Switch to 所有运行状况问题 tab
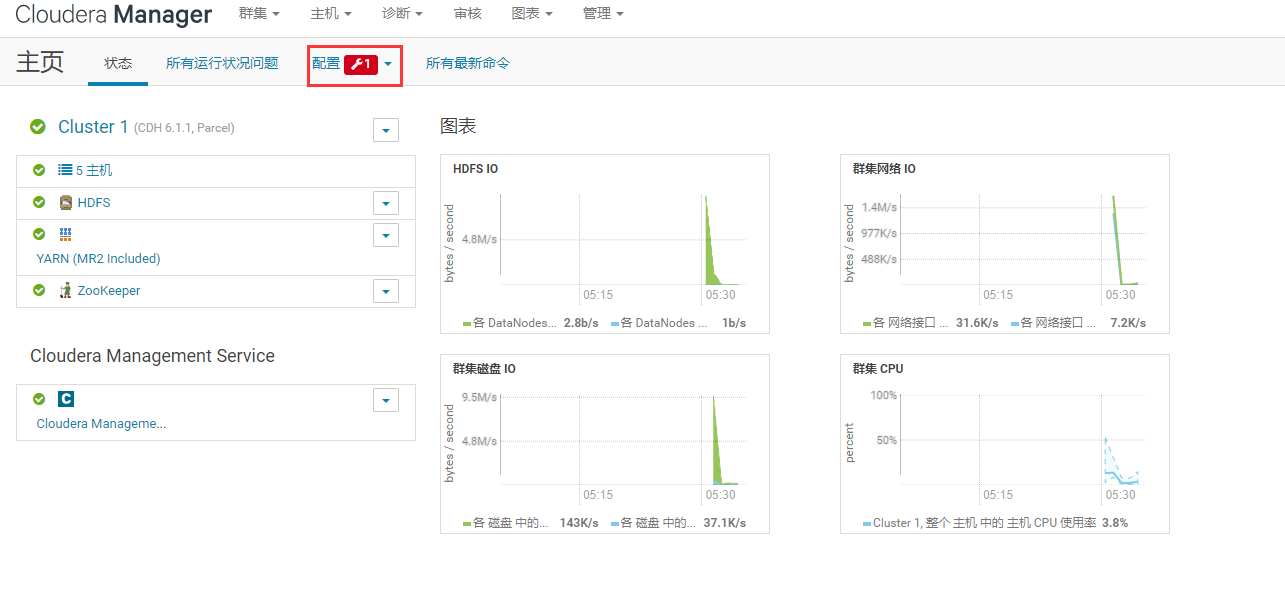This screenshot has width=1285, height=594. coord(222,63)
